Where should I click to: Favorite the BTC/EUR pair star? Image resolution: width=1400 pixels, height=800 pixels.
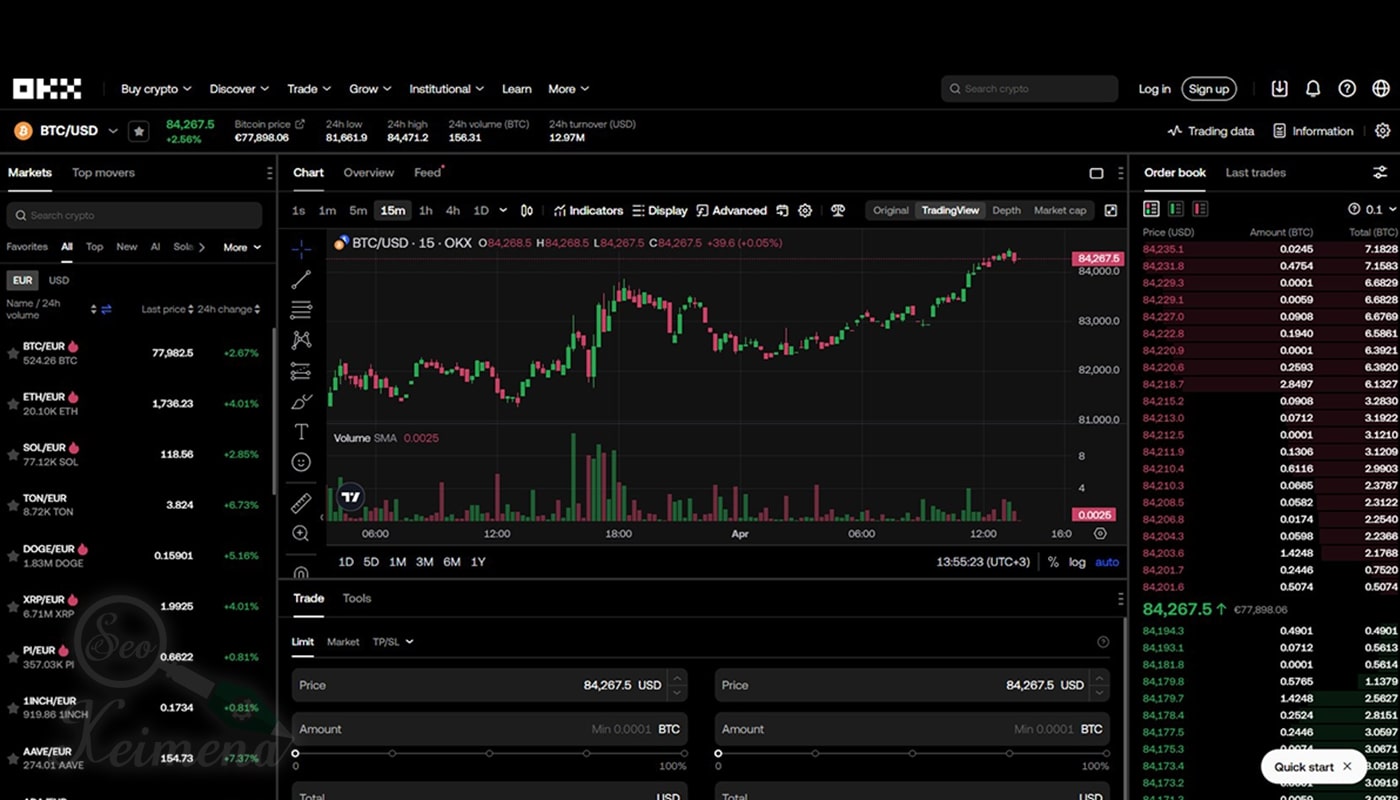[13, 353]
